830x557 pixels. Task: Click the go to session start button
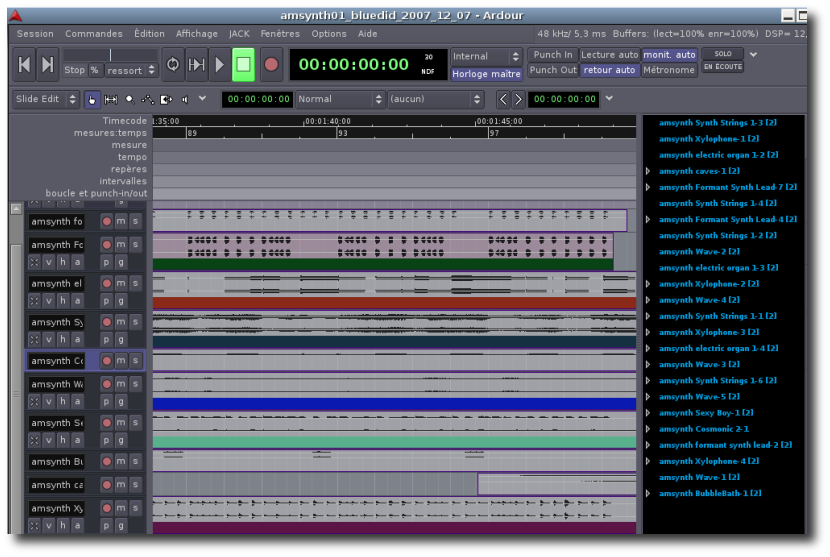click(x=25, y=65)
